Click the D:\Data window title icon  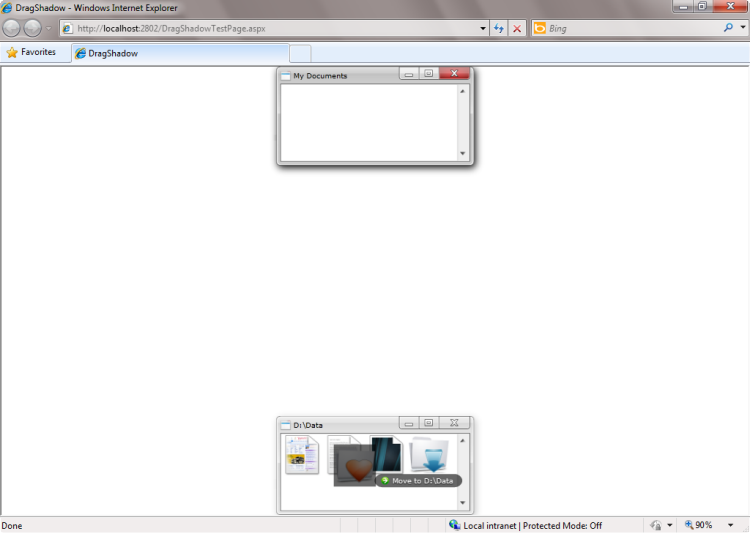(286, 425)
